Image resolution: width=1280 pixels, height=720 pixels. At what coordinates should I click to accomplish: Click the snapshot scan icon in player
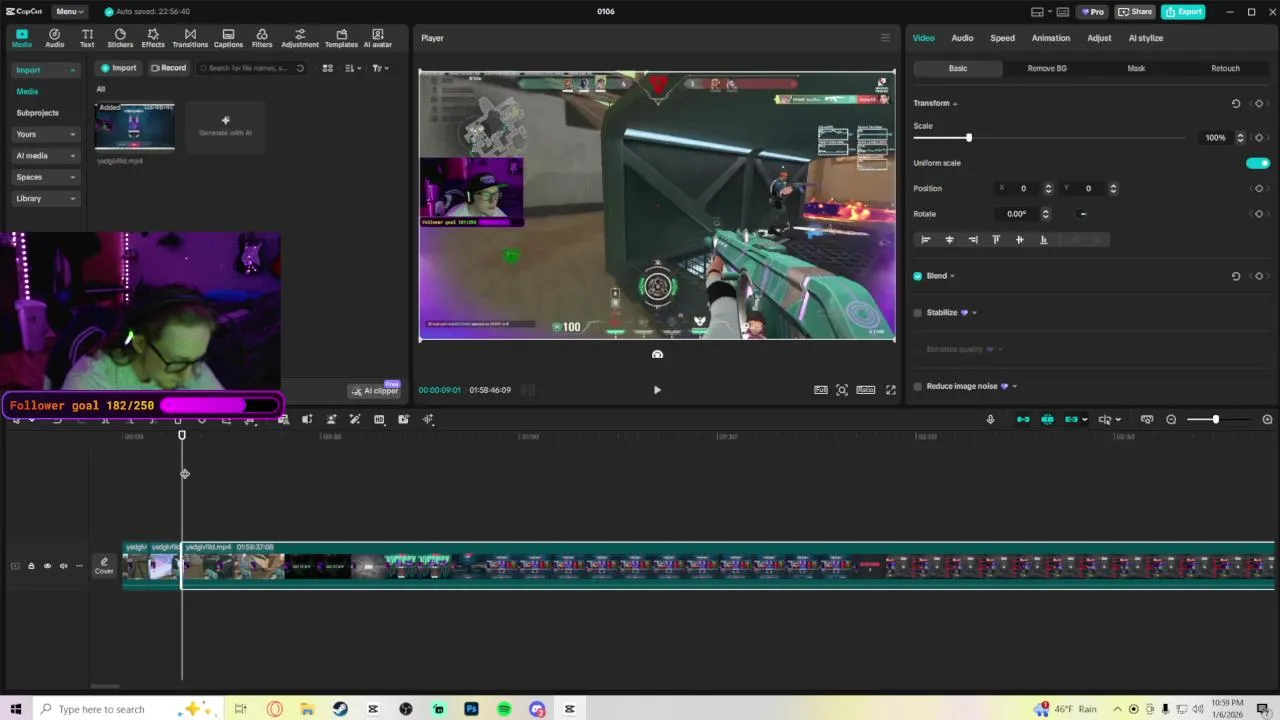[842, 390]
